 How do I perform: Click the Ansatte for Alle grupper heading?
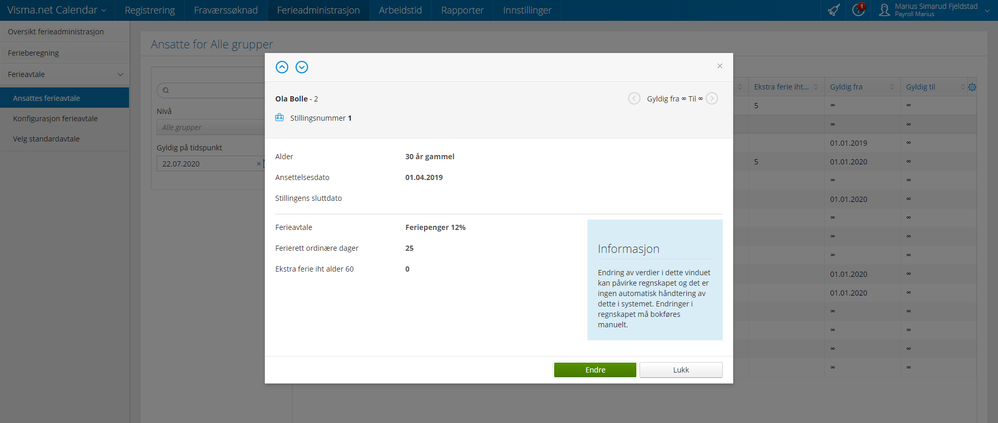pyautogui.click(x=212, y=45)
